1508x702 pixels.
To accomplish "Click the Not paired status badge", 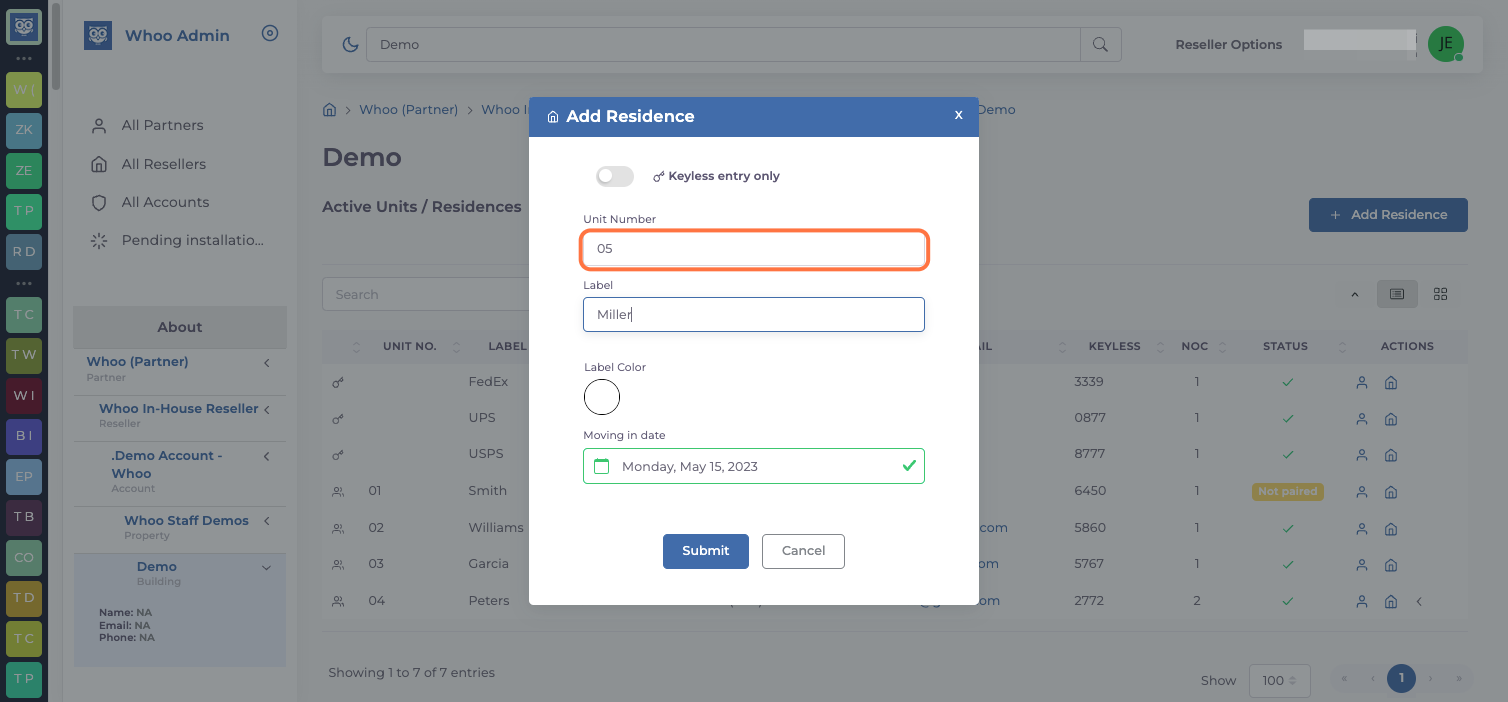I will 1288,492.
